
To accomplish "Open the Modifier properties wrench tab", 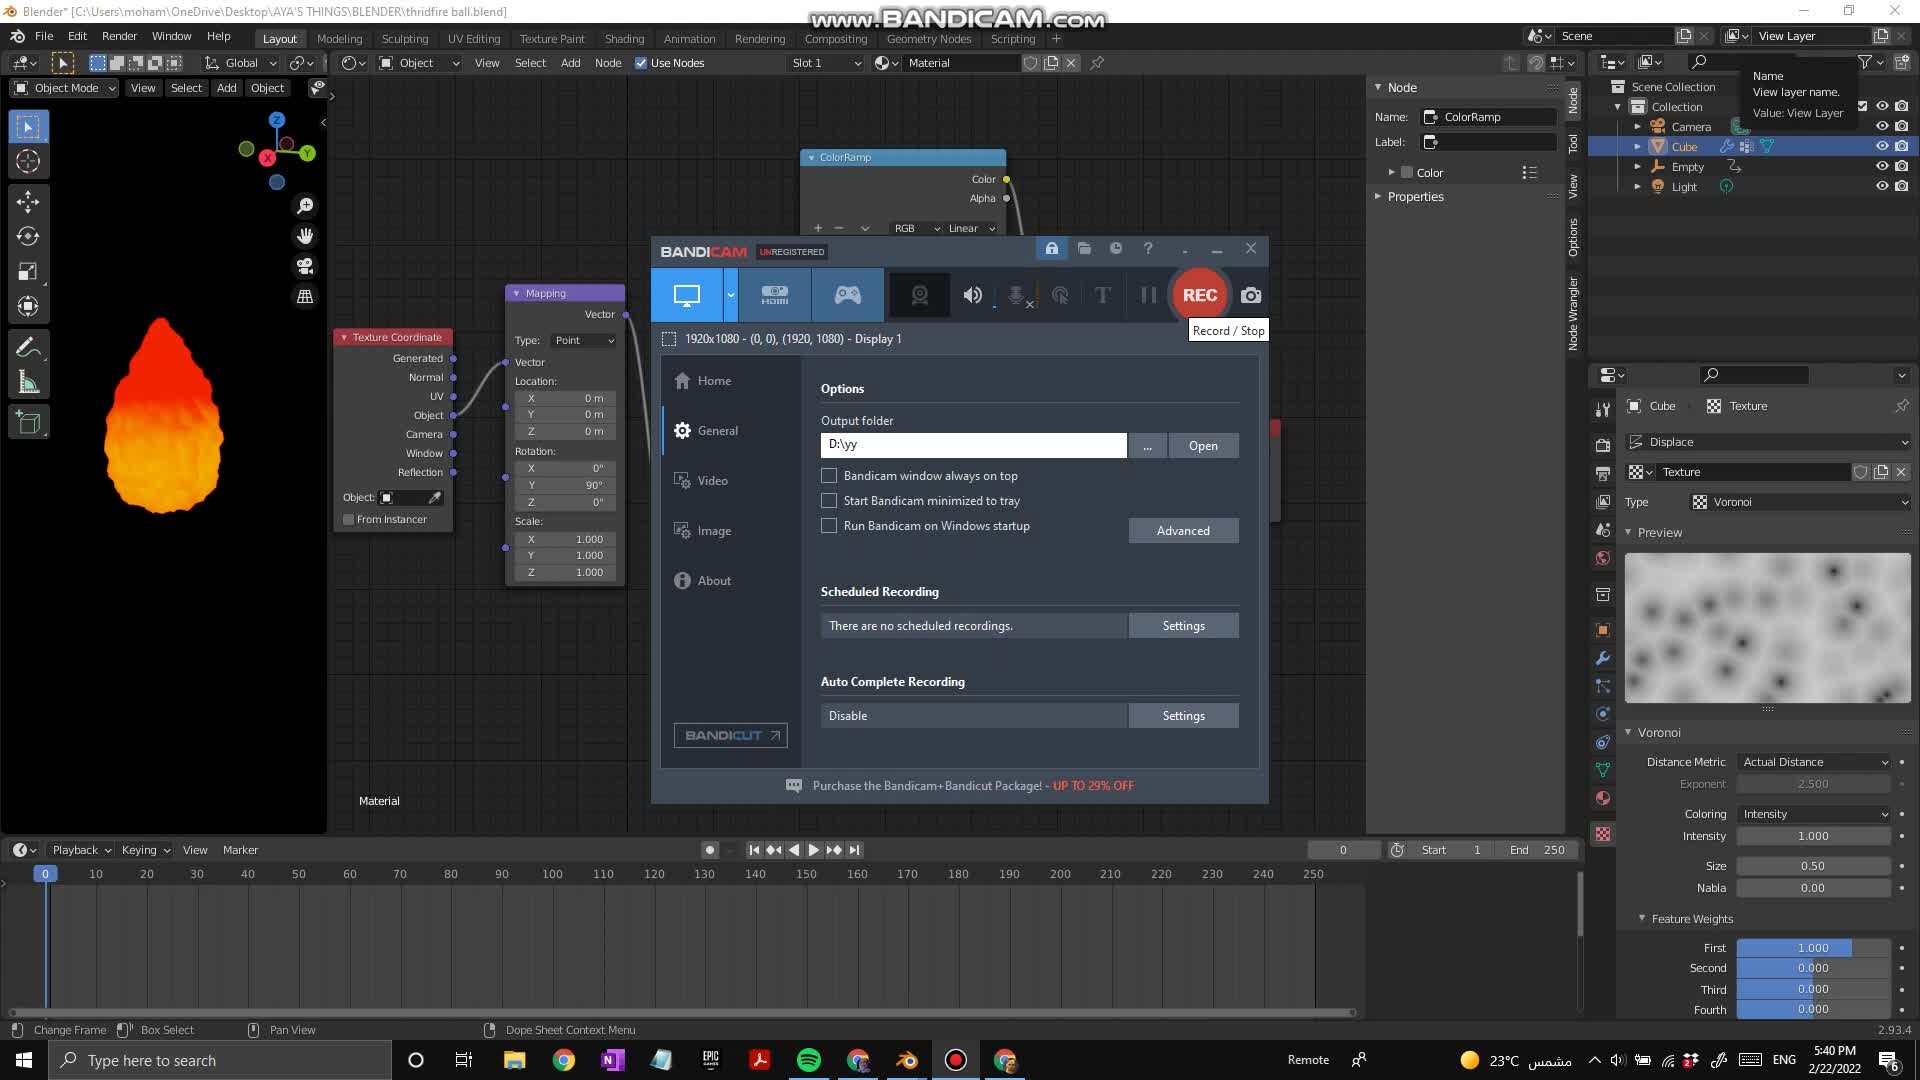I will point(1603,659).
